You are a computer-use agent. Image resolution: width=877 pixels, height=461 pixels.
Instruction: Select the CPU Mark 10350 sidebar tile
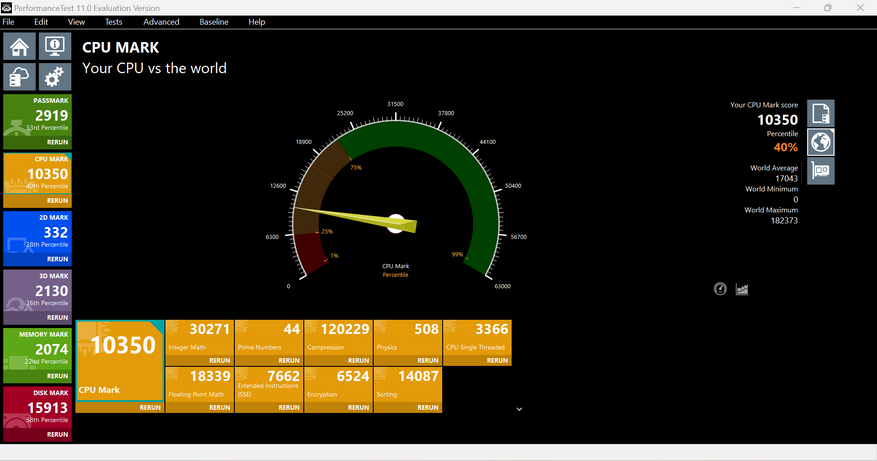[x=37, y=174]
